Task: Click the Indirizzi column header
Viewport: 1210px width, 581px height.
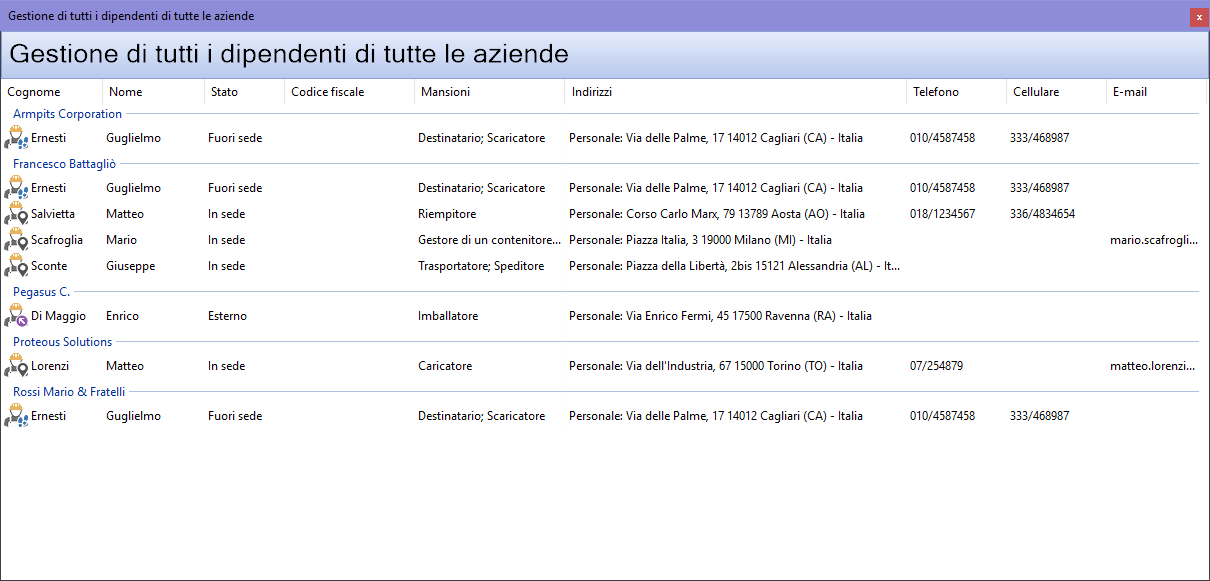Action: (x=591, y=92)
